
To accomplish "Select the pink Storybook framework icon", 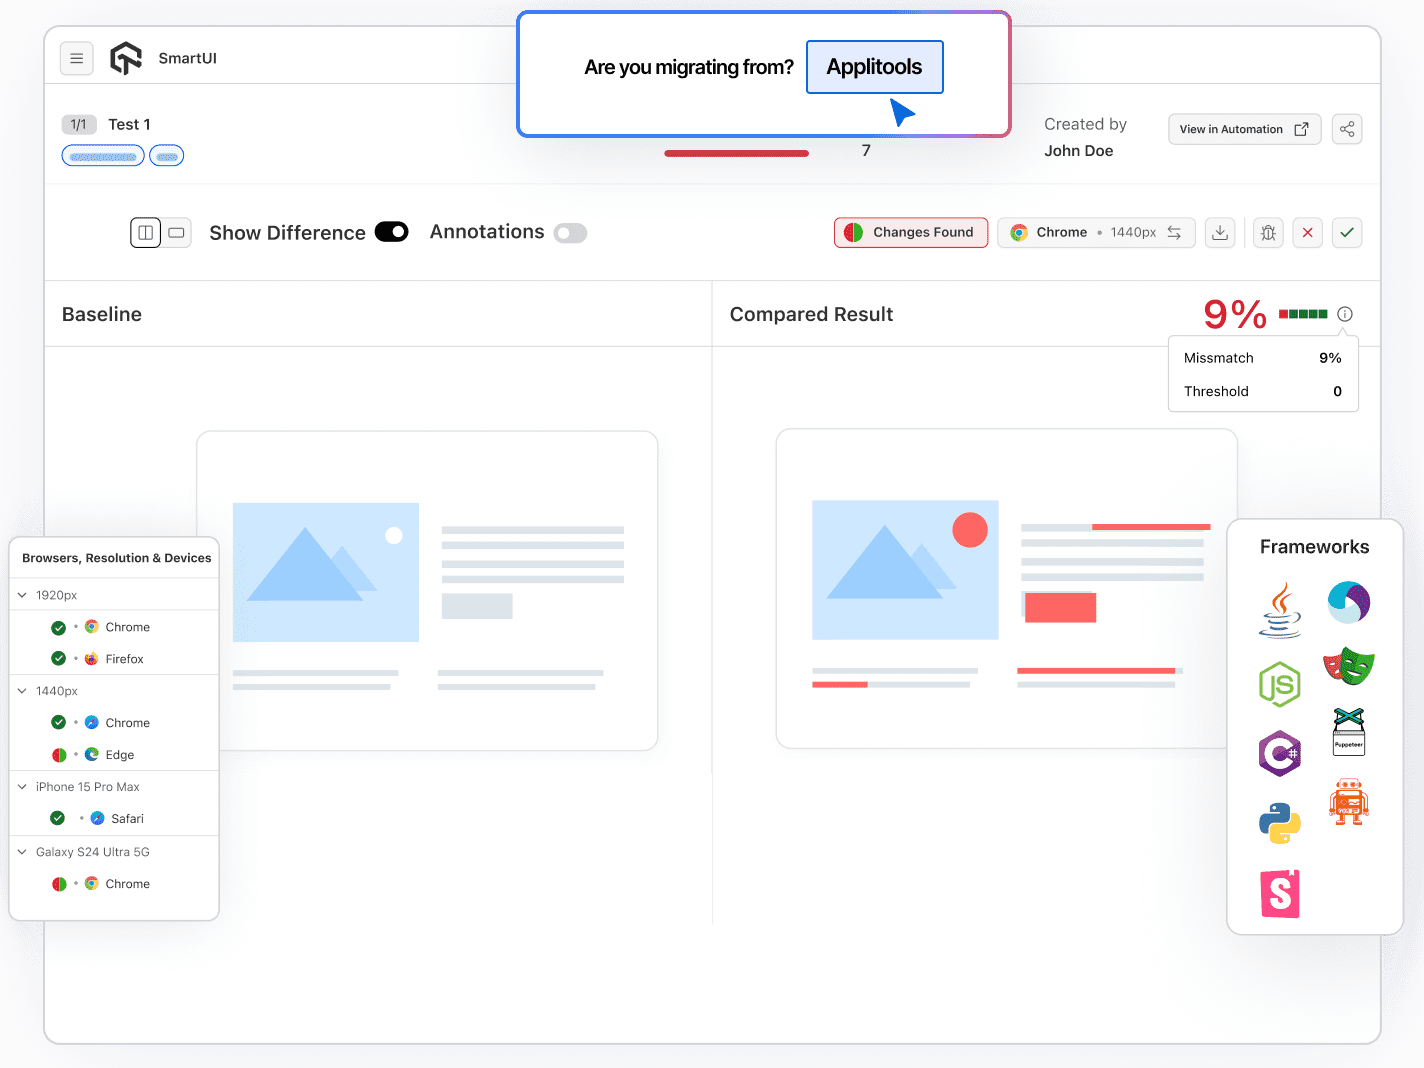I will point(1280,893).
